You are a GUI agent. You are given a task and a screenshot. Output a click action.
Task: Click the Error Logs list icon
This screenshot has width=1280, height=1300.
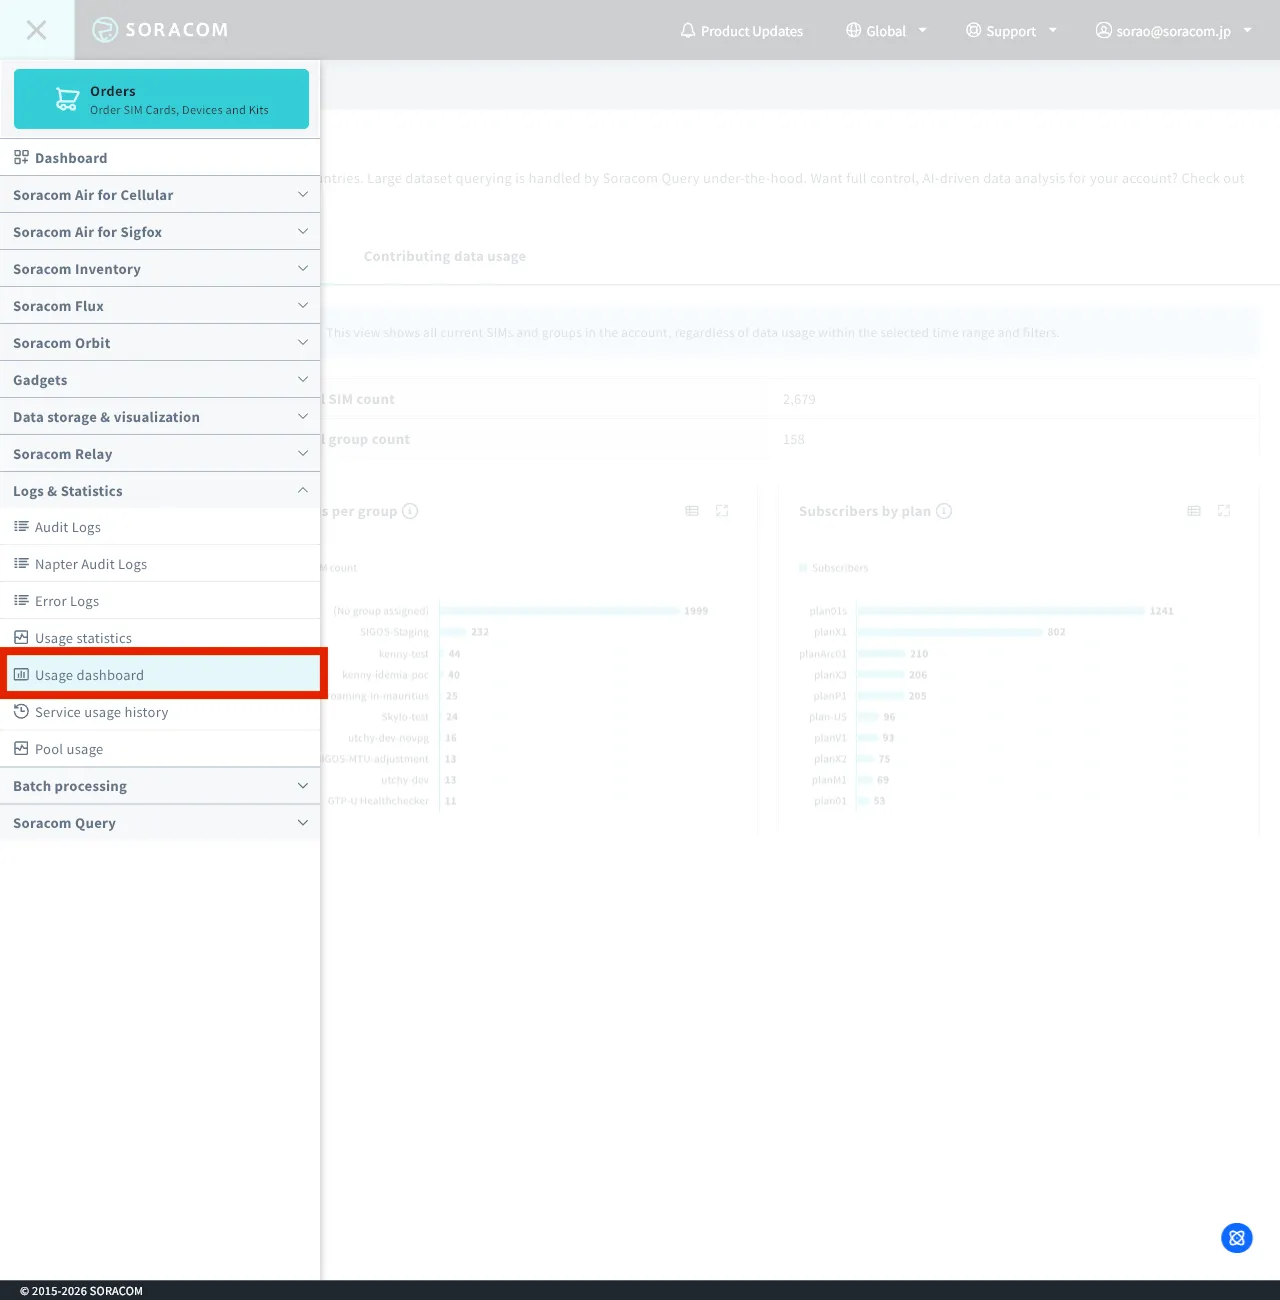tap(21, 600)
